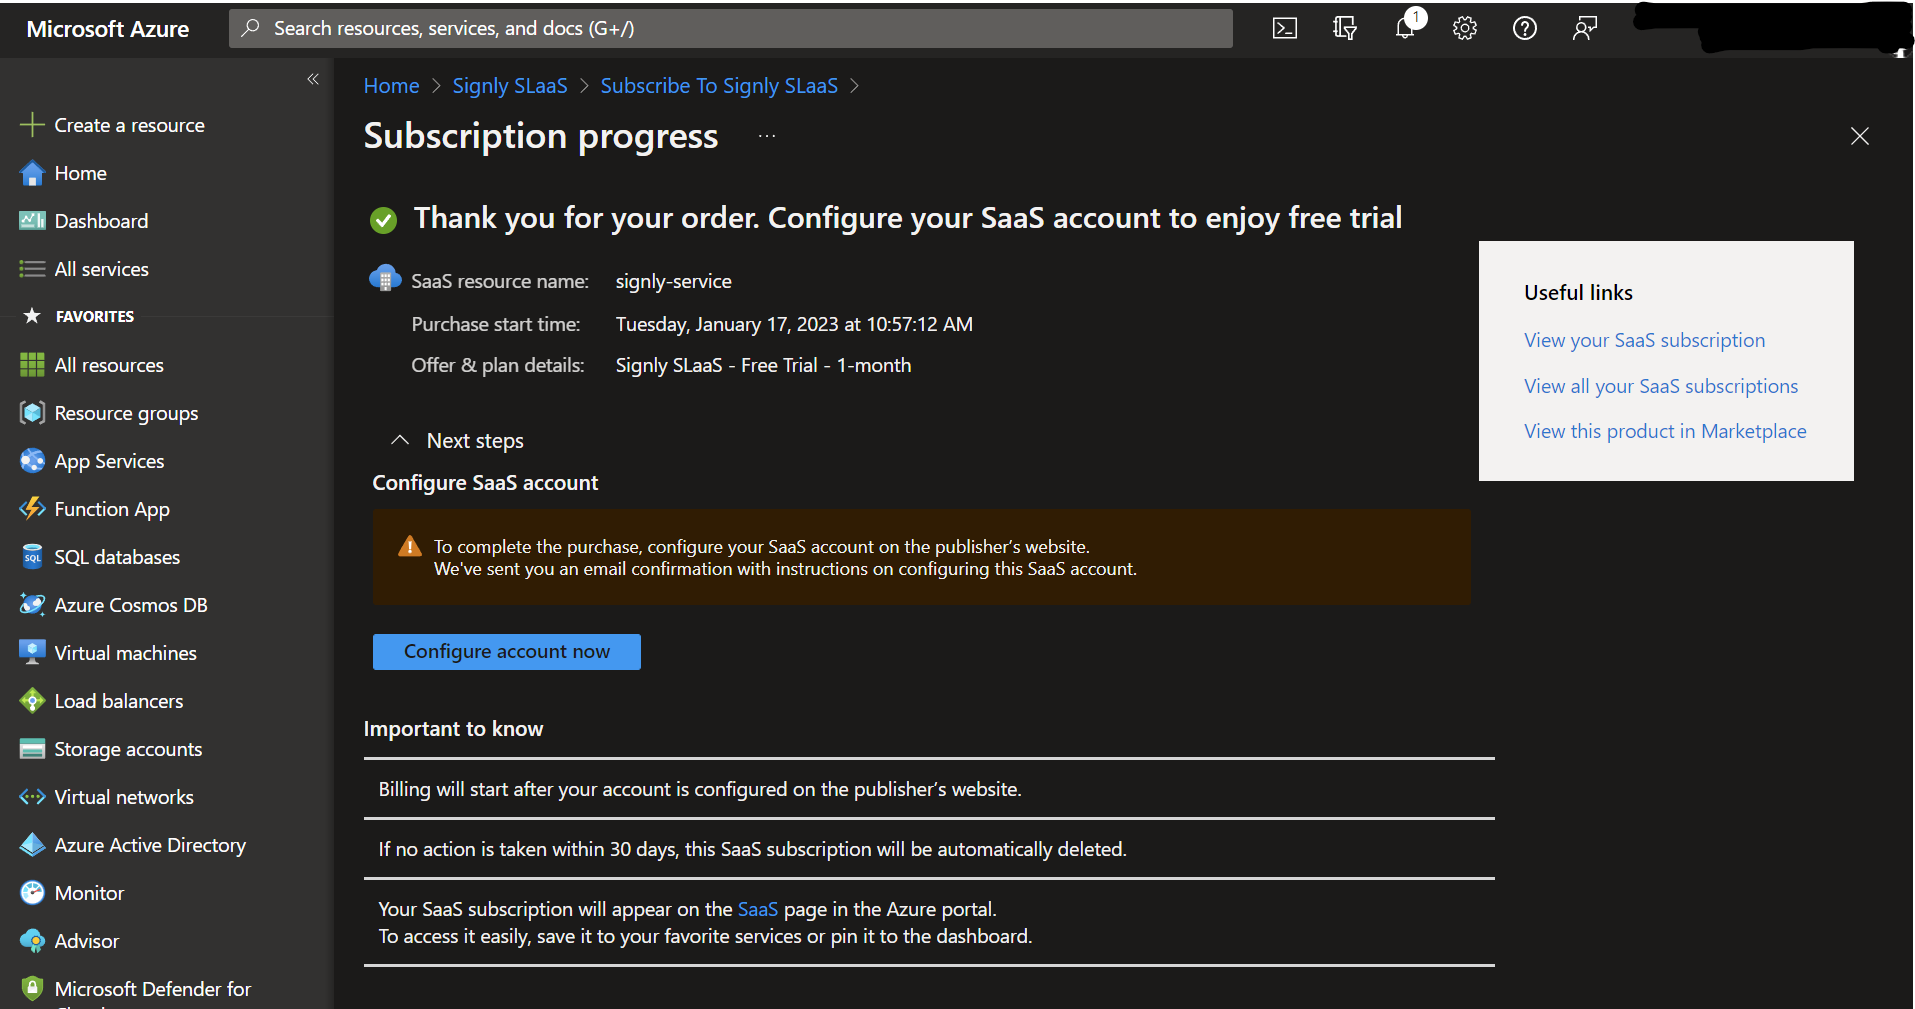
Task: Click the Microsoft Defender shield icon
Action: (32, 989)
